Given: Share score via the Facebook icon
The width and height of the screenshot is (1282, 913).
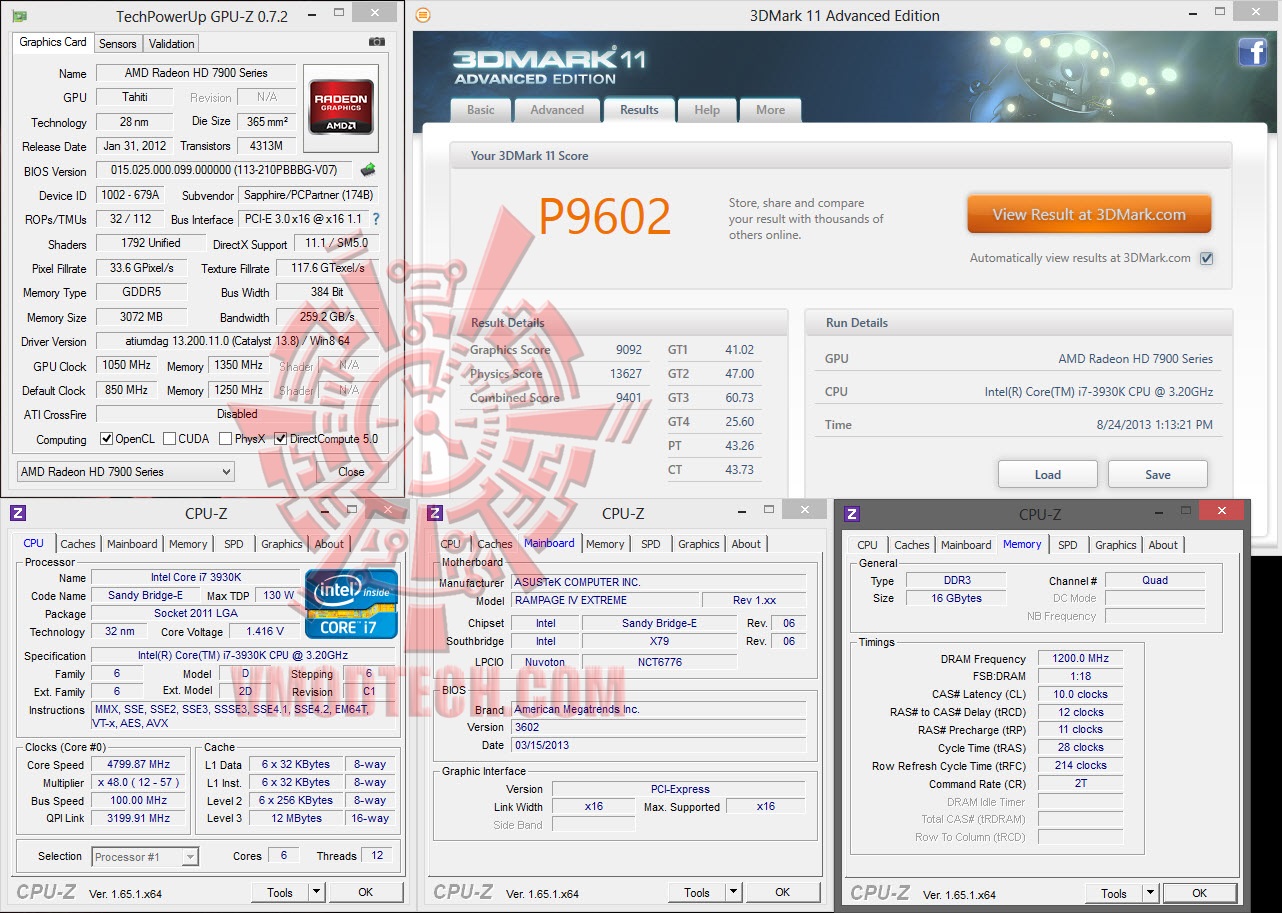Looking at the screenshot, I should (1253, 52).
